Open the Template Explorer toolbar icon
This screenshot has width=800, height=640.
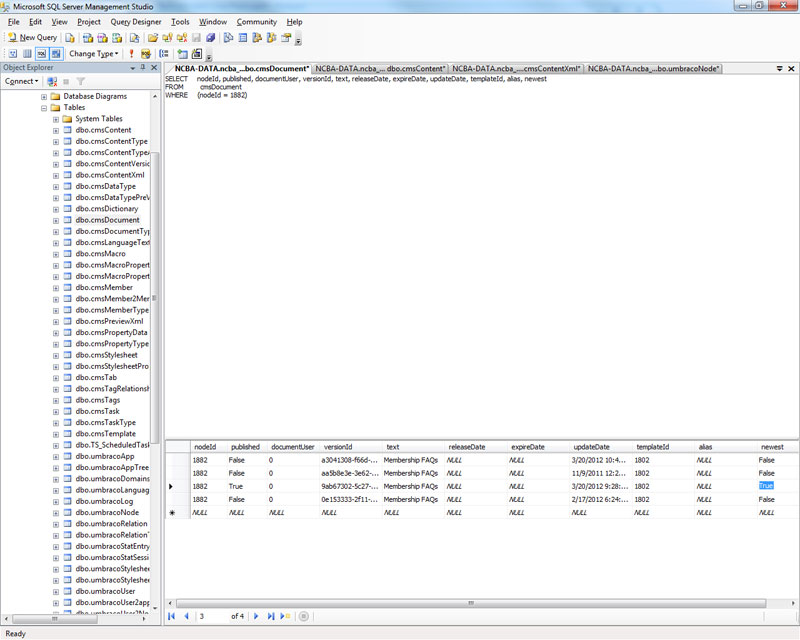tap(271, 38)
